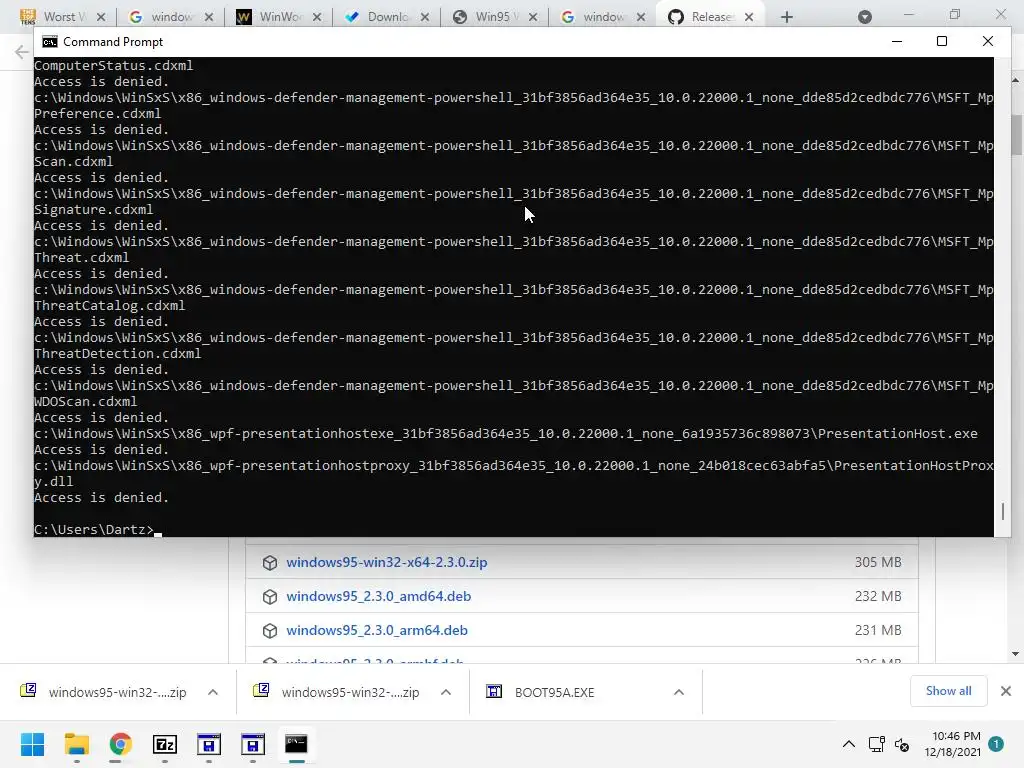This screenshot has width=1024, height=768.
Task: Open Google Chrome from the taskbar
Action: [x=121, y=744]
